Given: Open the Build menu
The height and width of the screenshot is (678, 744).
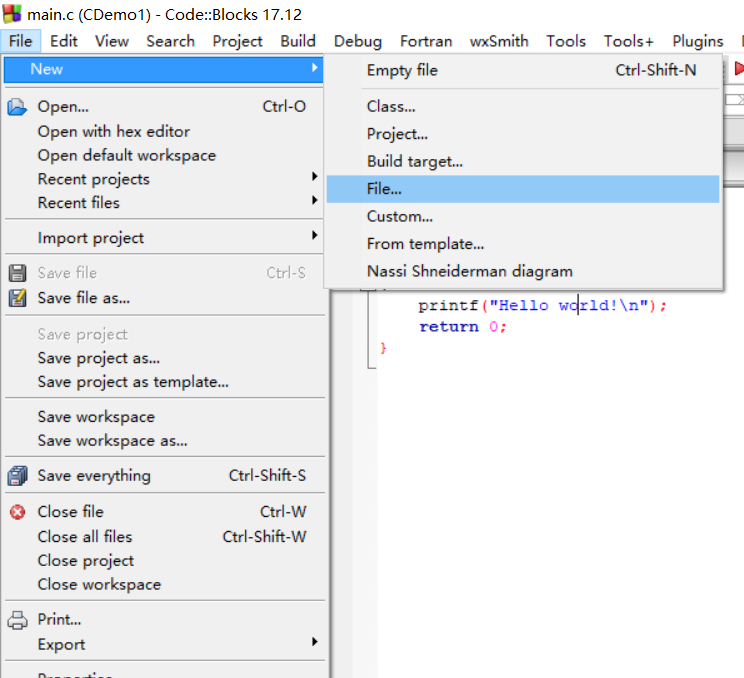Looking at the screenshot, I should (298, 41).
